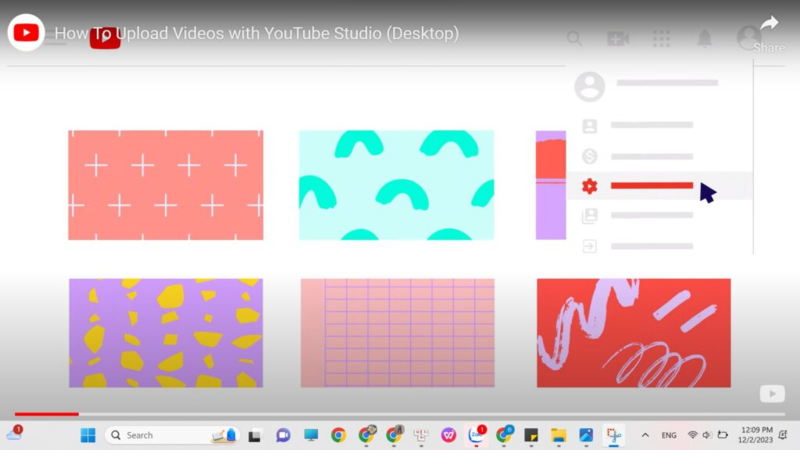Open the taskbar clock and date
Screen dimensions: 800x450
tap(756, 435)
